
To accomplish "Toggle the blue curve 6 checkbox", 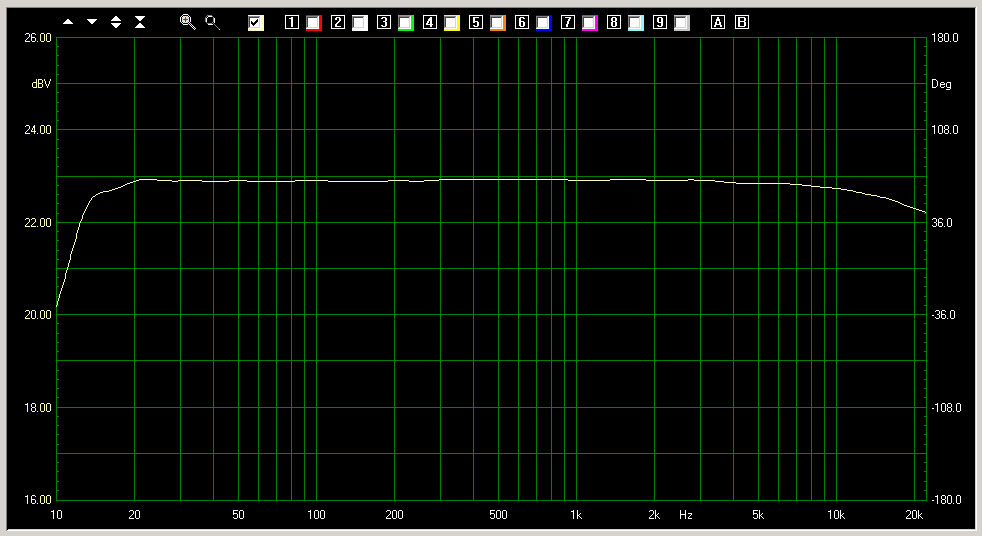I will coord(544,23).
